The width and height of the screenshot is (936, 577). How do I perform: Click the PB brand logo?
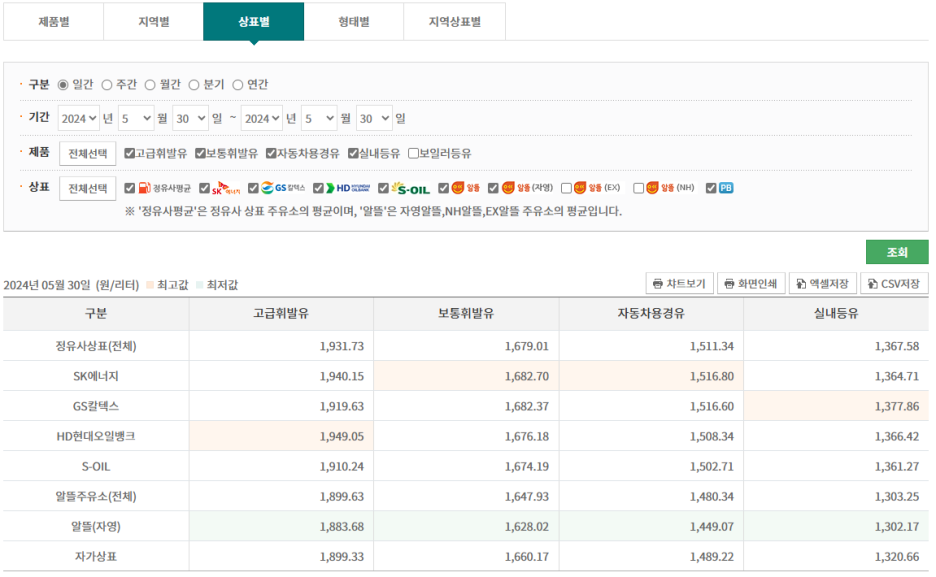(726, 188)
